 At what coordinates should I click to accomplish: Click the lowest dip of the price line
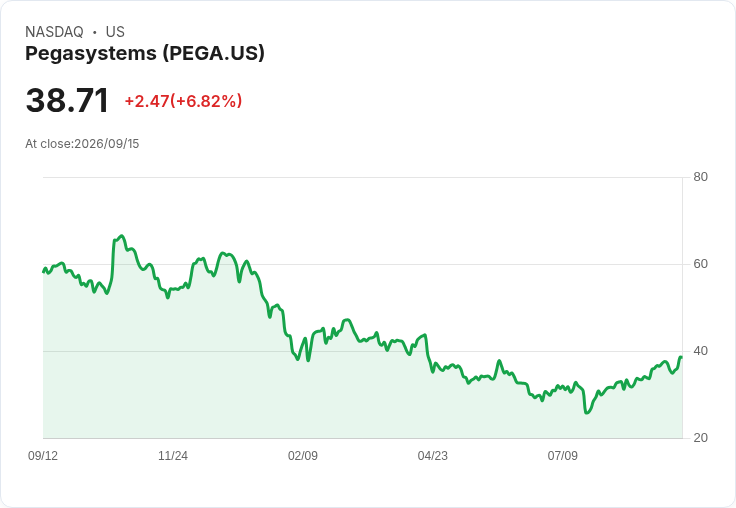tap(586, 413)
